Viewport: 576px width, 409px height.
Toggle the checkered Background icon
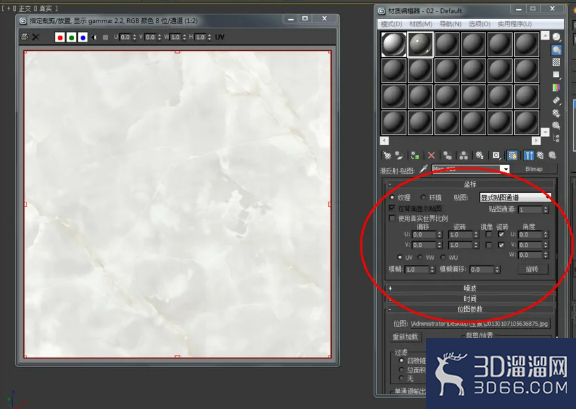[557, 62]
